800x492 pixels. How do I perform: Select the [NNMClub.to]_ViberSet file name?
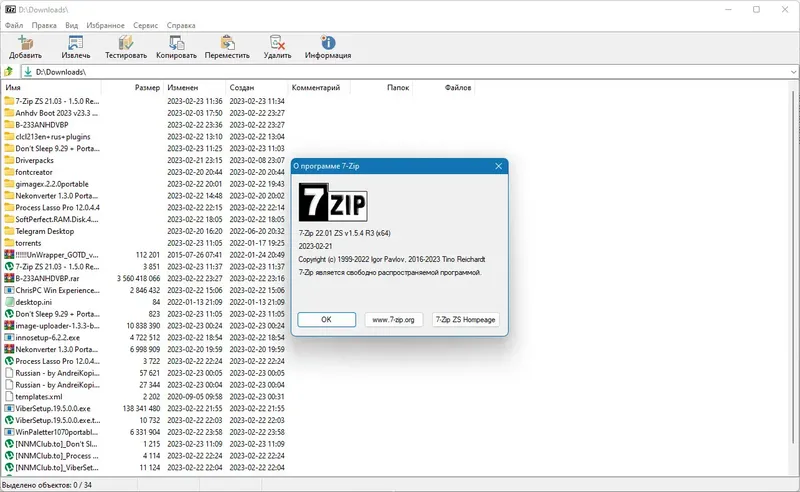57,468
